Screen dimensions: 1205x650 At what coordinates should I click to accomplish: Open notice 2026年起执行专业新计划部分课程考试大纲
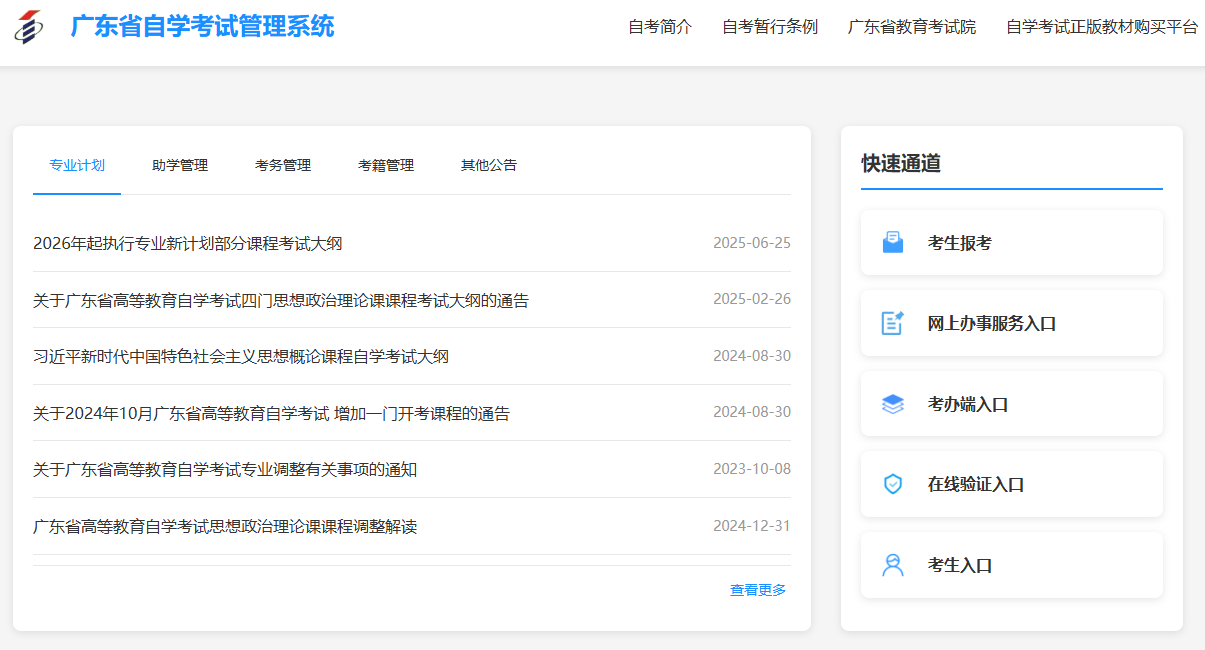point(188,243)
